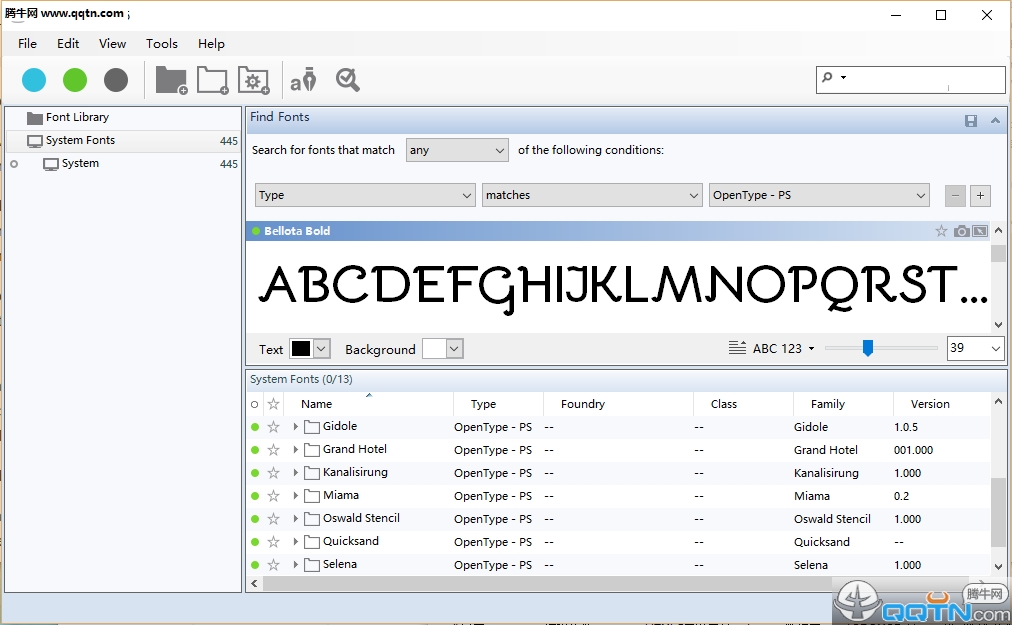This screenshot has height=625, width=1012.
Task: Open the 'any' match dropdown
Action: (x=457, y=150)
